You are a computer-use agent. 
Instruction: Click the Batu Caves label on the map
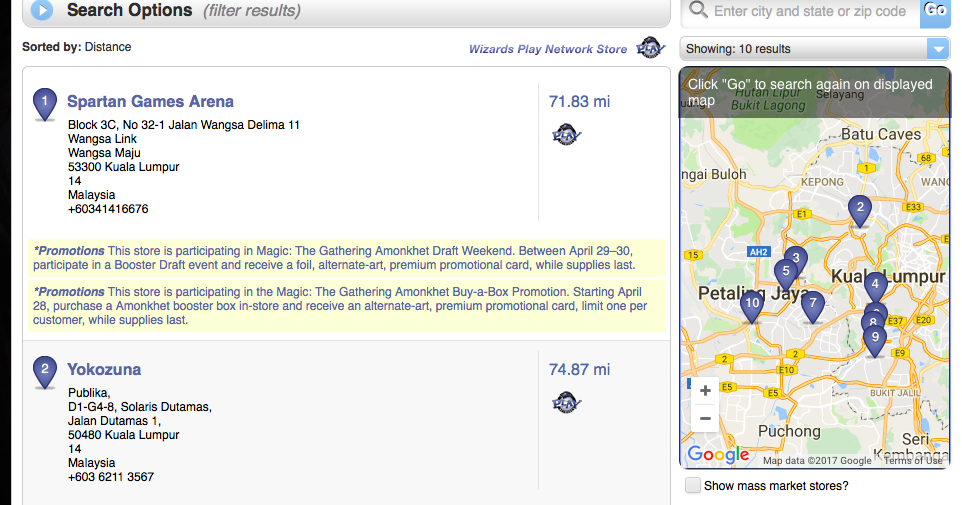(881, 134)
